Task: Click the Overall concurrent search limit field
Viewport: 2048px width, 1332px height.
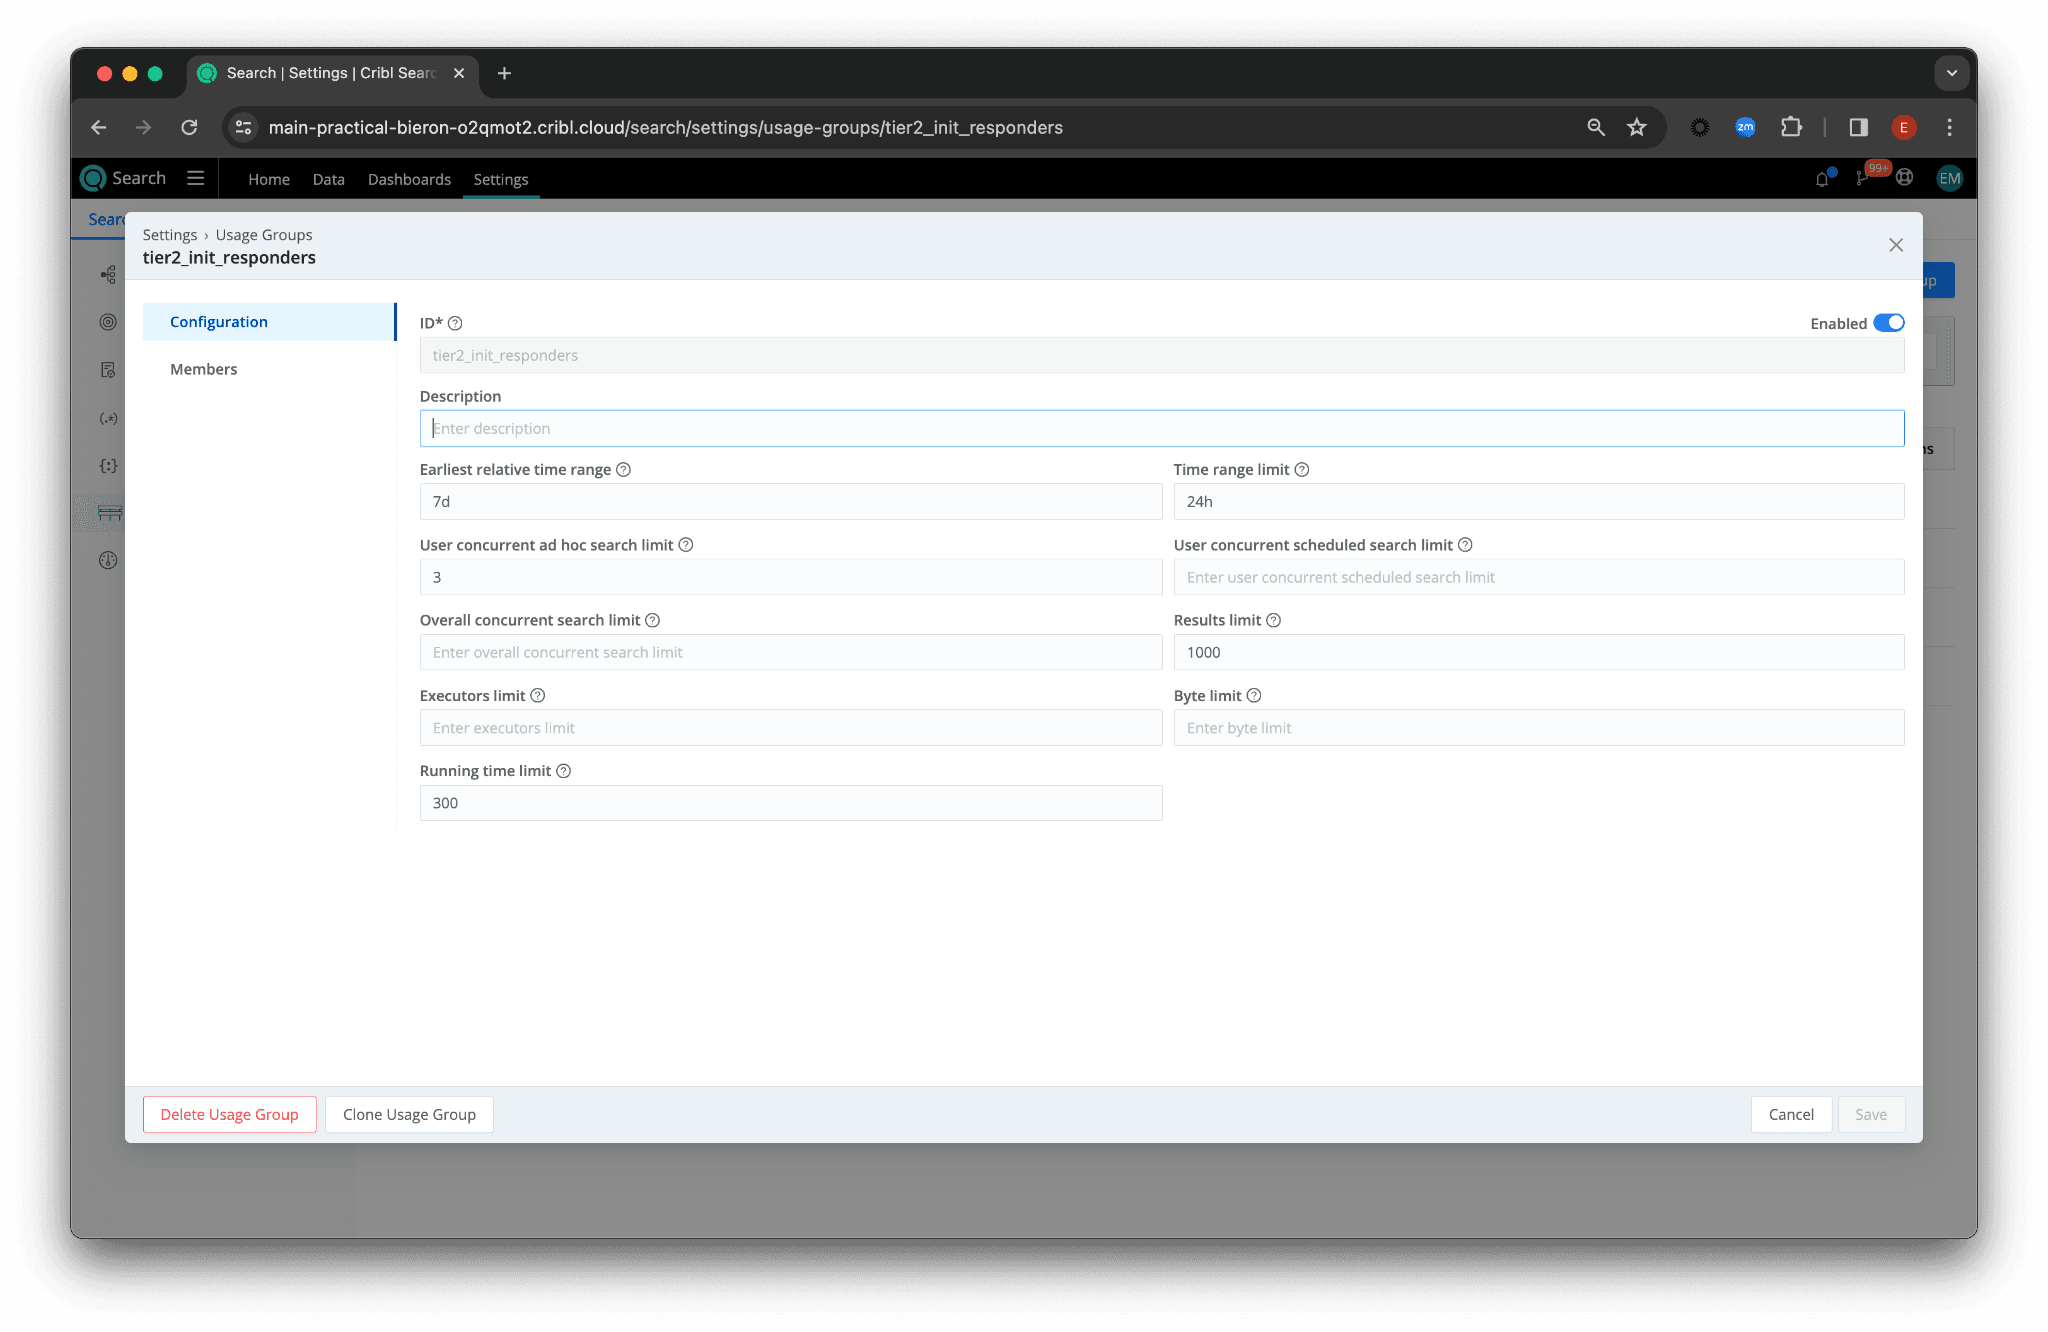Action: tap(790, 652)
